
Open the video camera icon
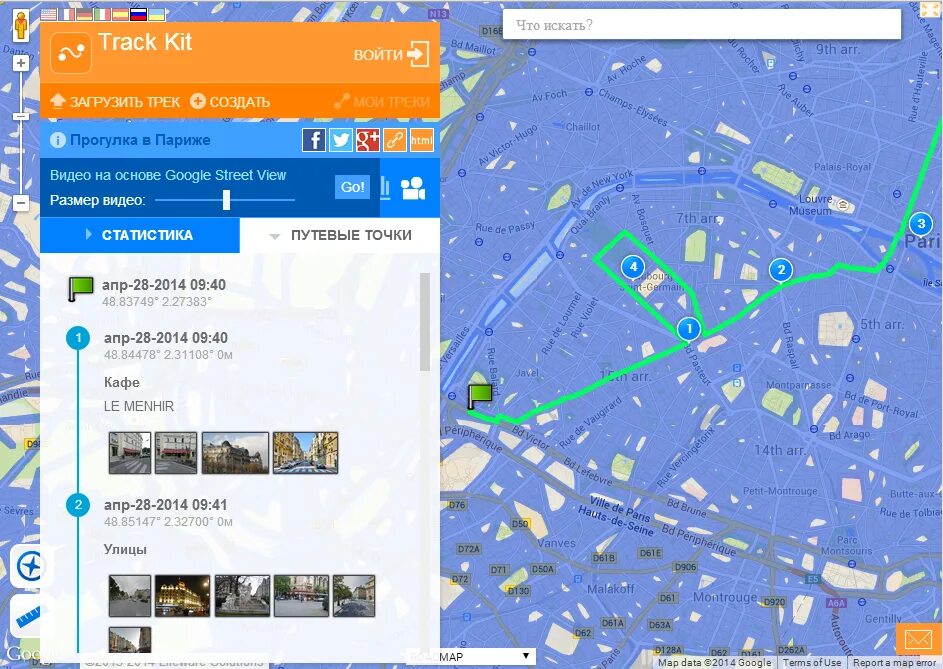[414, 188]
